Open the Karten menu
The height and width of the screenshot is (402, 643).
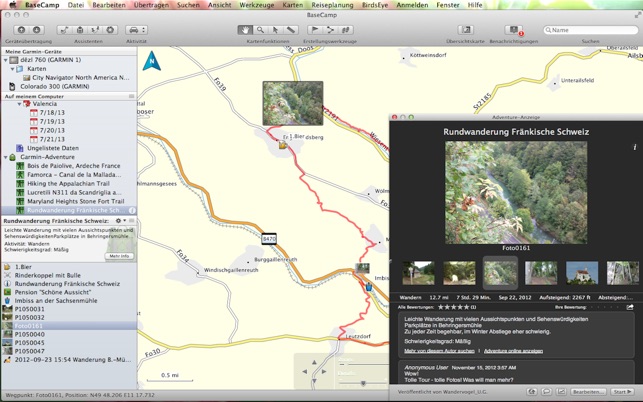(x=292, y=5)
